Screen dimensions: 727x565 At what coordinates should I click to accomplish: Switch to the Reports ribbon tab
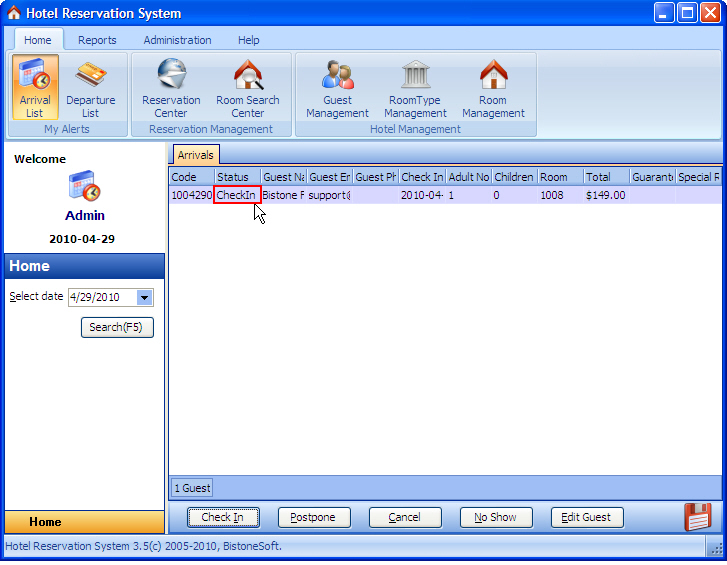(97, 40)
